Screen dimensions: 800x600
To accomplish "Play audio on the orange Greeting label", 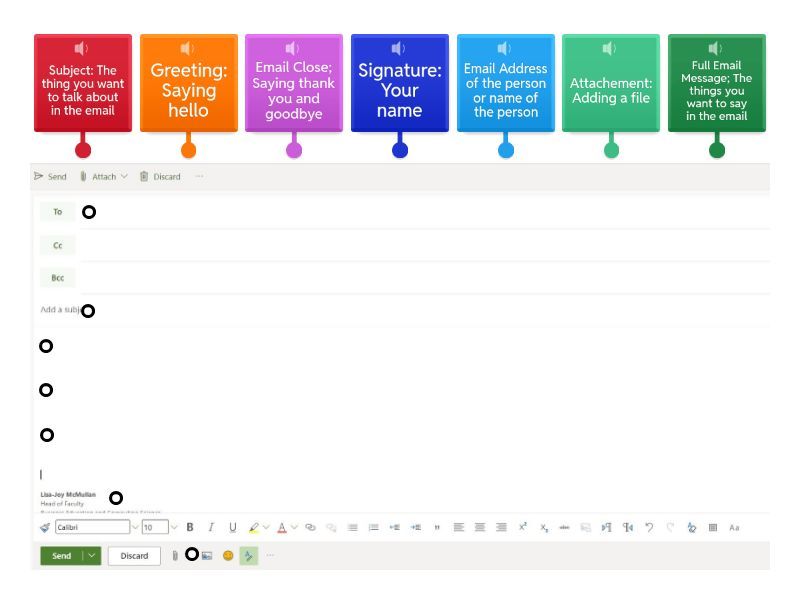I will (x=188, y=48).
